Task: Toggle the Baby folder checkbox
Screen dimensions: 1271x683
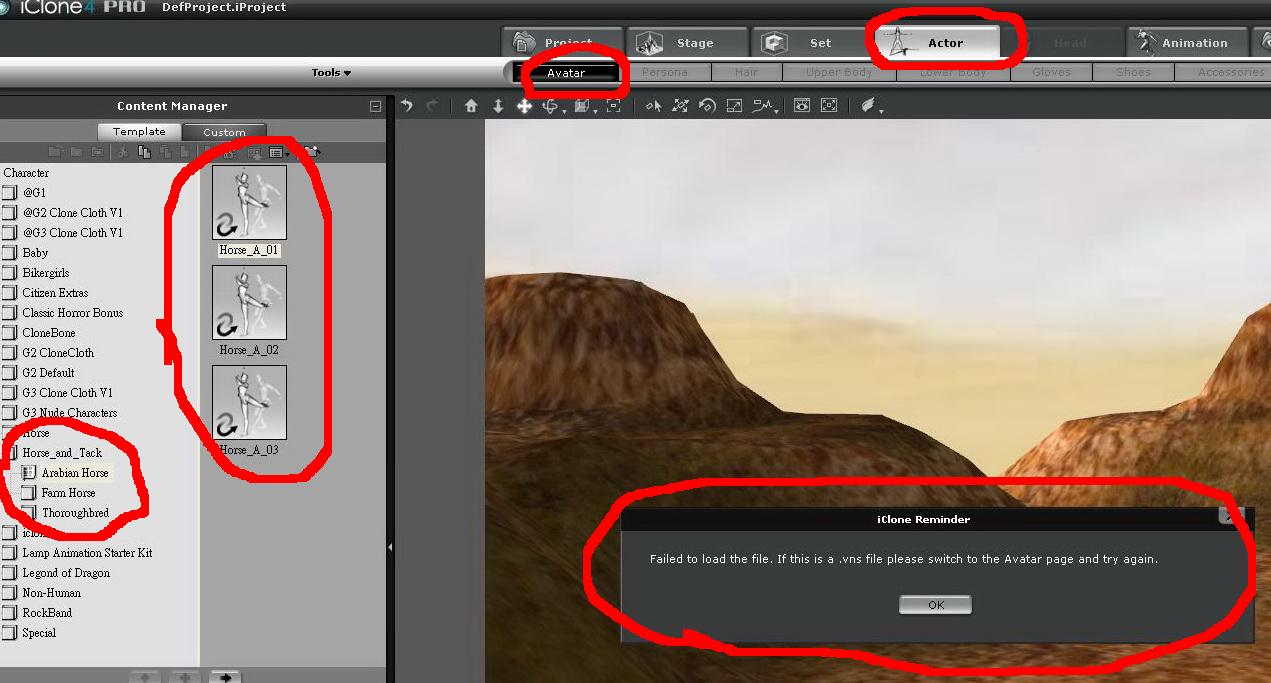Action: (10, 253)
